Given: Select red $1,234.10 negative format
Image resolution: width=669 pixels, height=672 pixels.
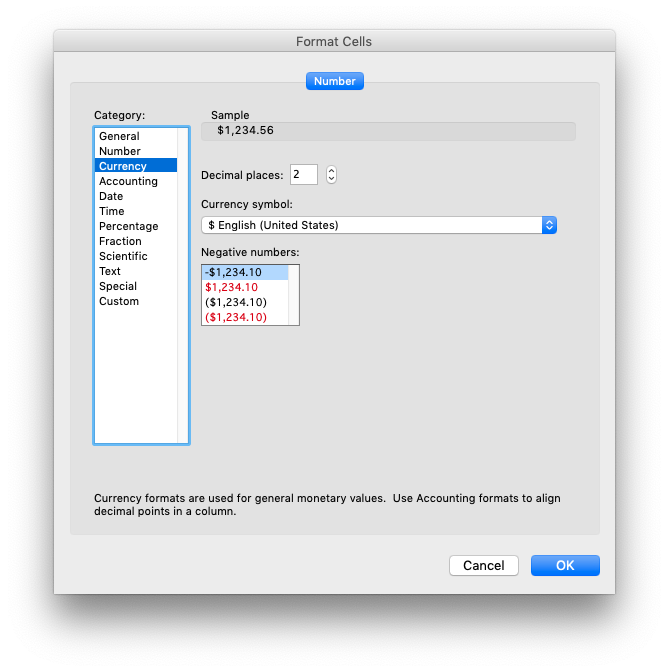Looking at the screenshot, I should pyautogui.click(x=245, y=287).
